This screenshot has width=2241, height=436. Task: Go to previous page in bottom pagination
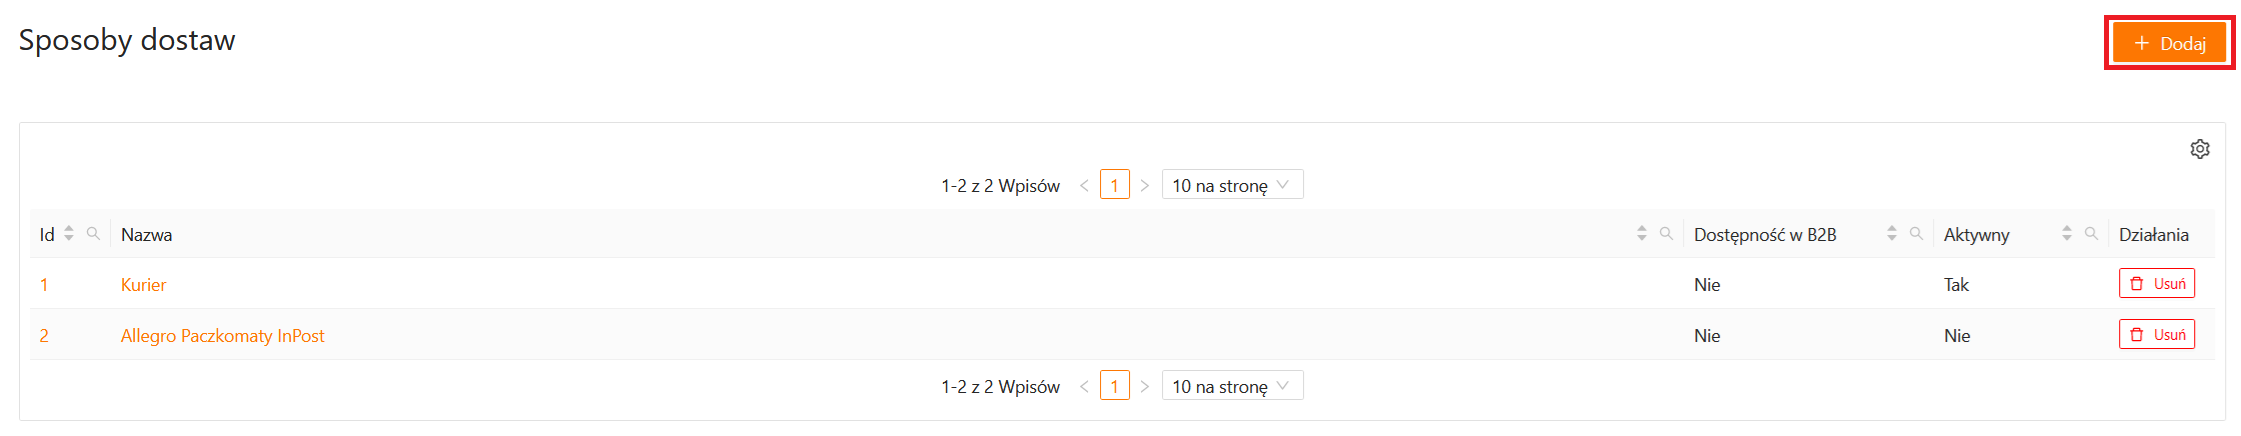1084,386
